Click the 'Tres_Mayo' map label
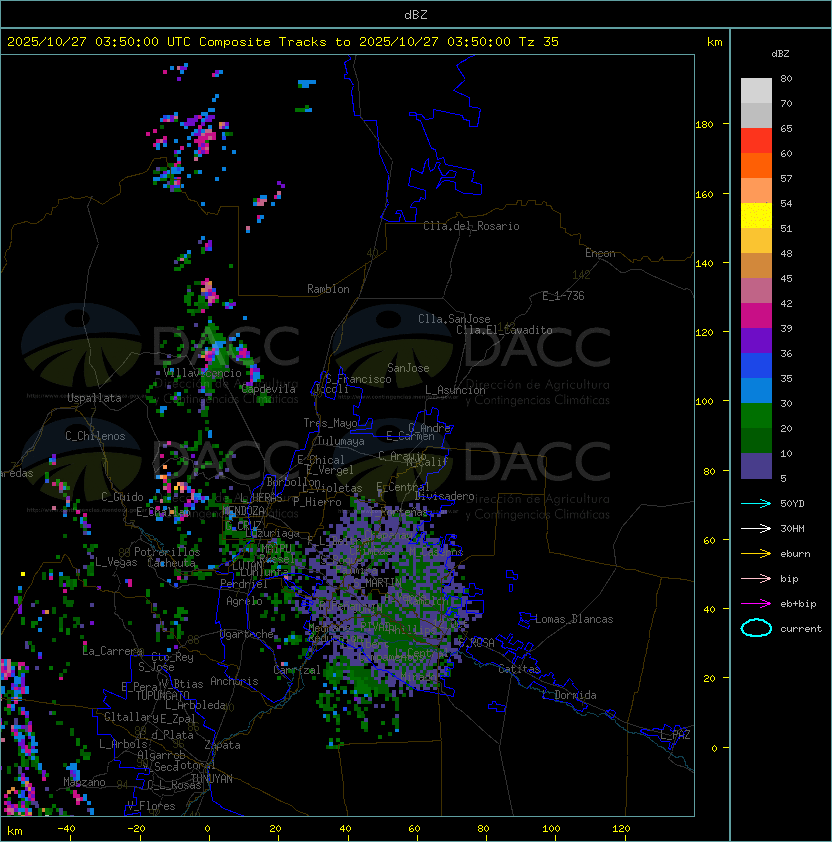 click(330, 423)
